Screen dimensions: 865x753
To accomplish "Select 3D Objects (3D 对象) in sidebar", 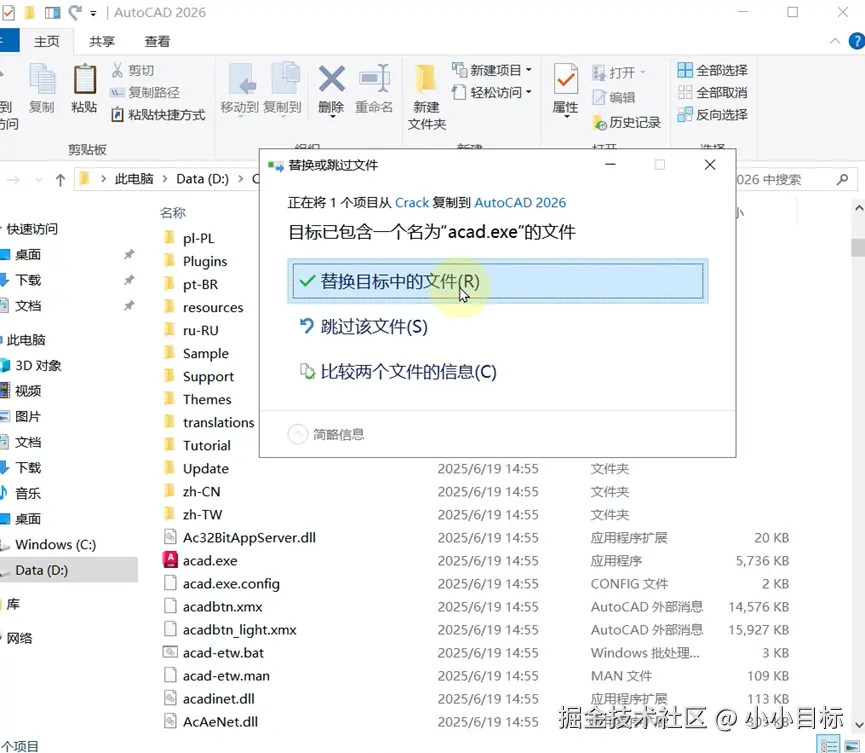I will (38, 365).
